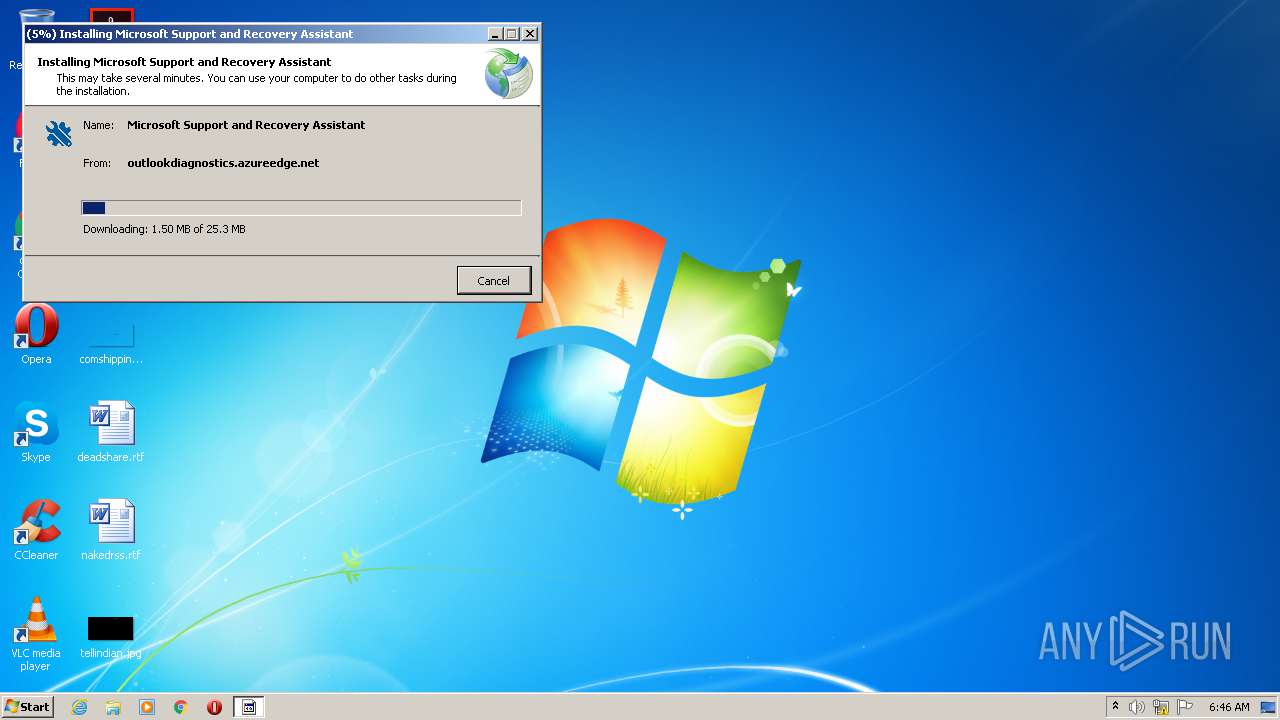
Task: Open the Skype desktop shortcut
Action: [36, 433]
